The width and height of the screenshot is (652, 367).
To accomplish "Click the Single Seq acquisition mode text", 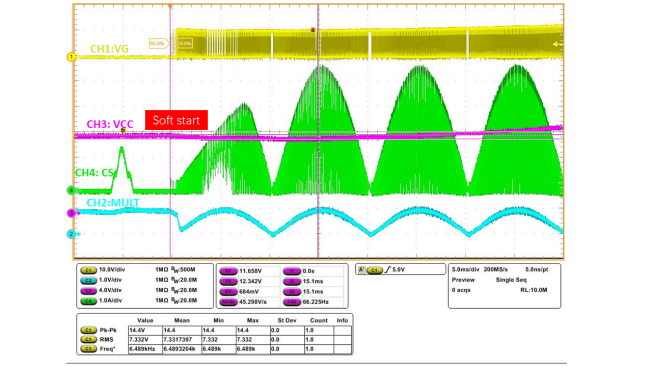I will [511, 280].
